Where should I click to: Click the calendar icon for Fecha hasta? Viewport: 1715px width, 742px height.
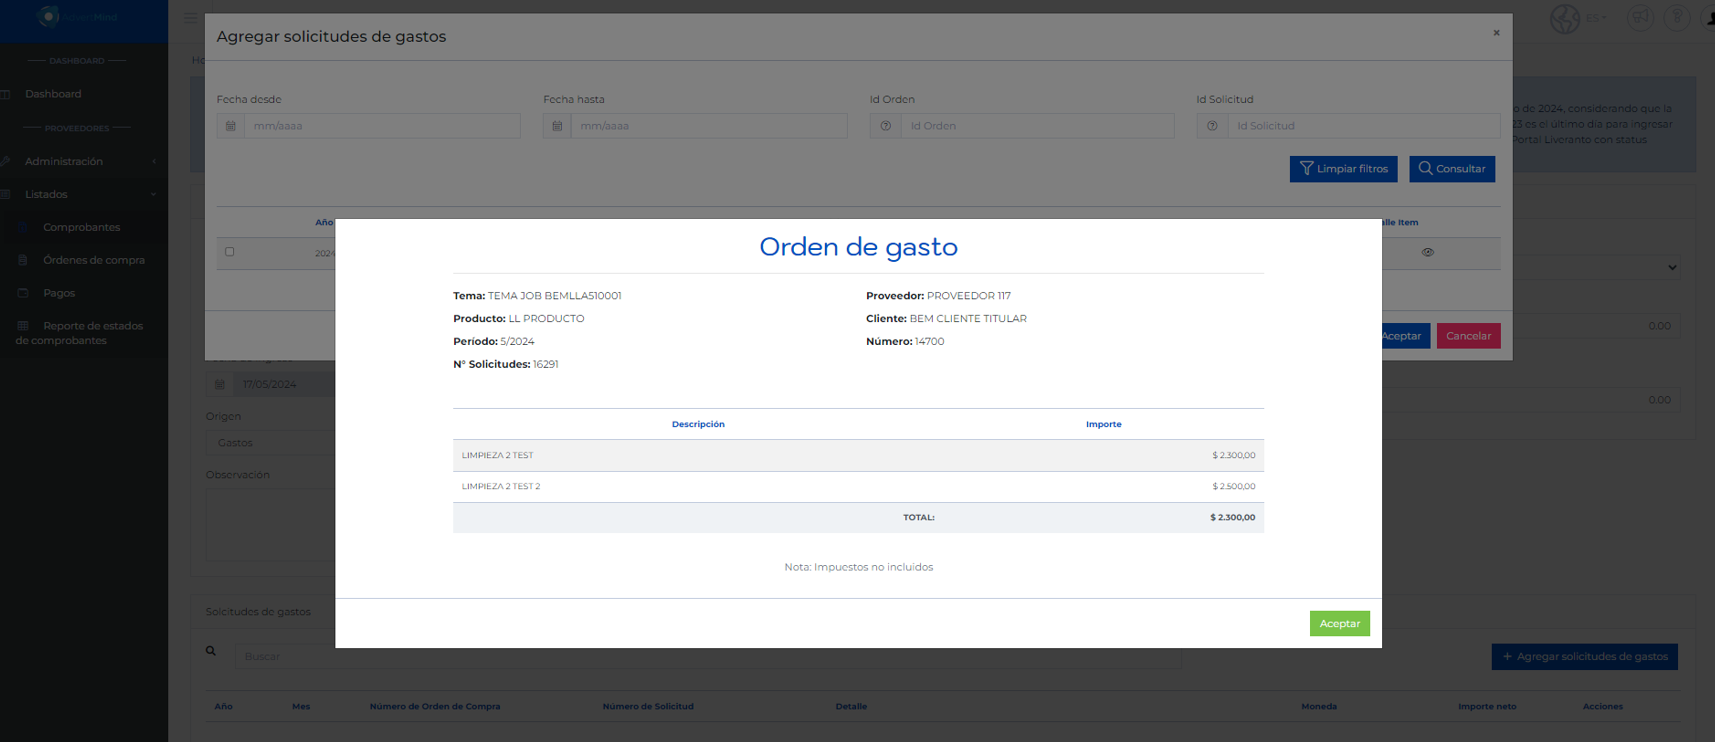click(x=557, y=126)
